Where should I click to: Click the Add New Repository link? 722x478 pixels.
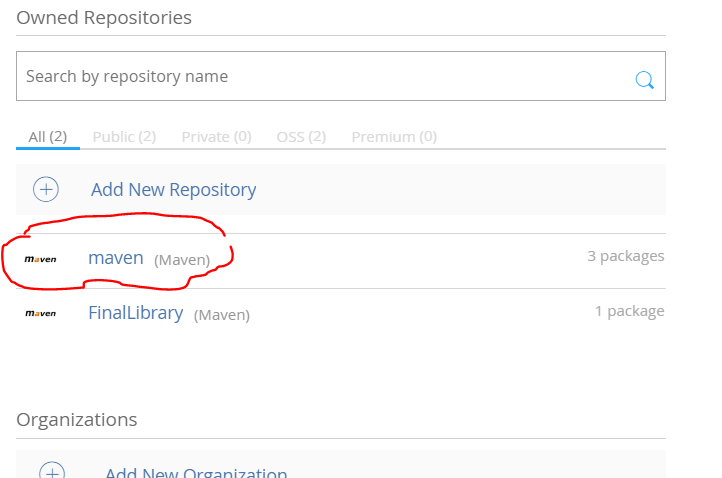(174, 190)
